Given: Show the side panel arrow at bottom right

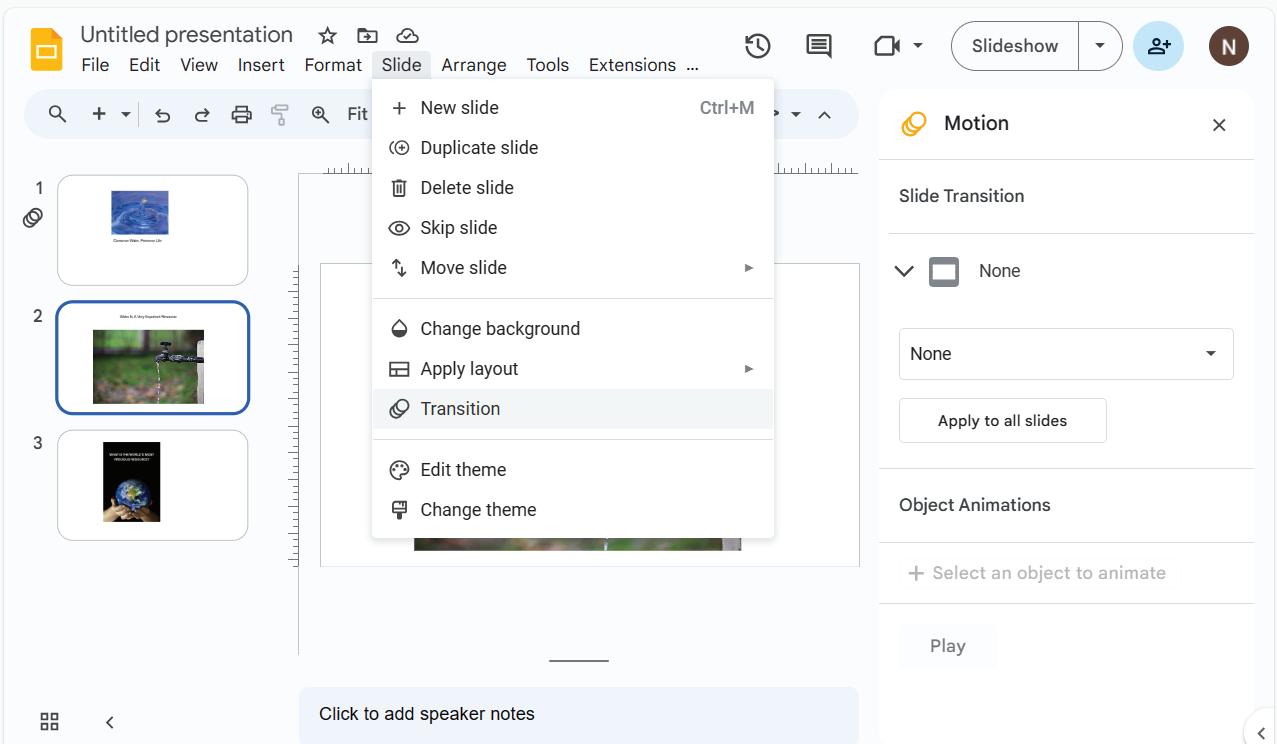Looking at the screenshot, I should point(1261,732).
